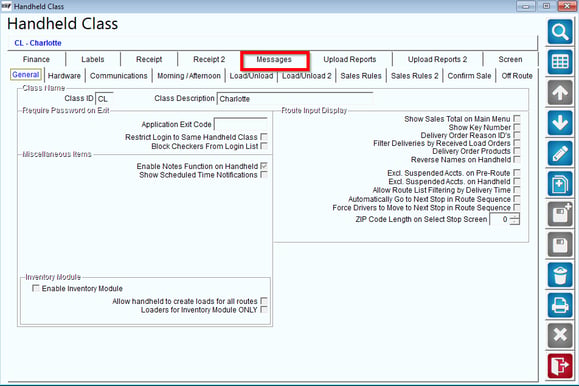Open the Communications tab
Viewport: 579px width, 386px height.
coord(119,76)
